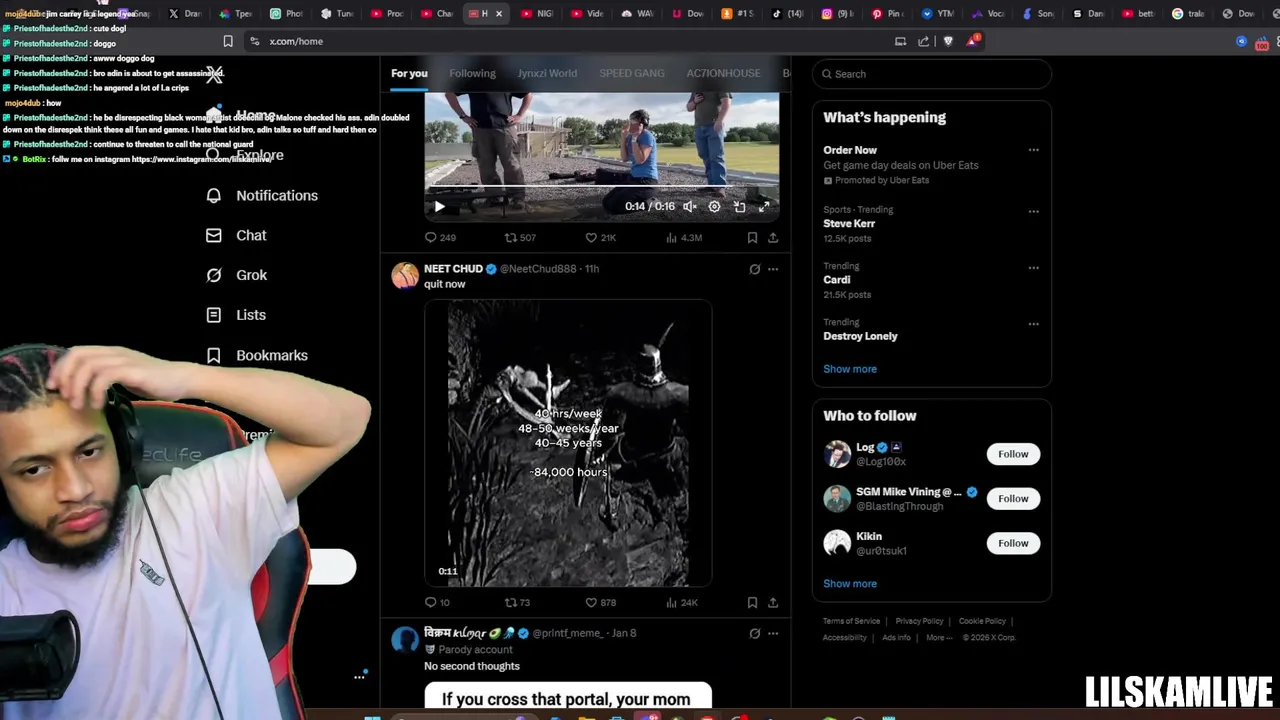1280x720 pixels.
Task: Open more options for Destroy Lonely trend
Action: click(x=1033, y=323)
